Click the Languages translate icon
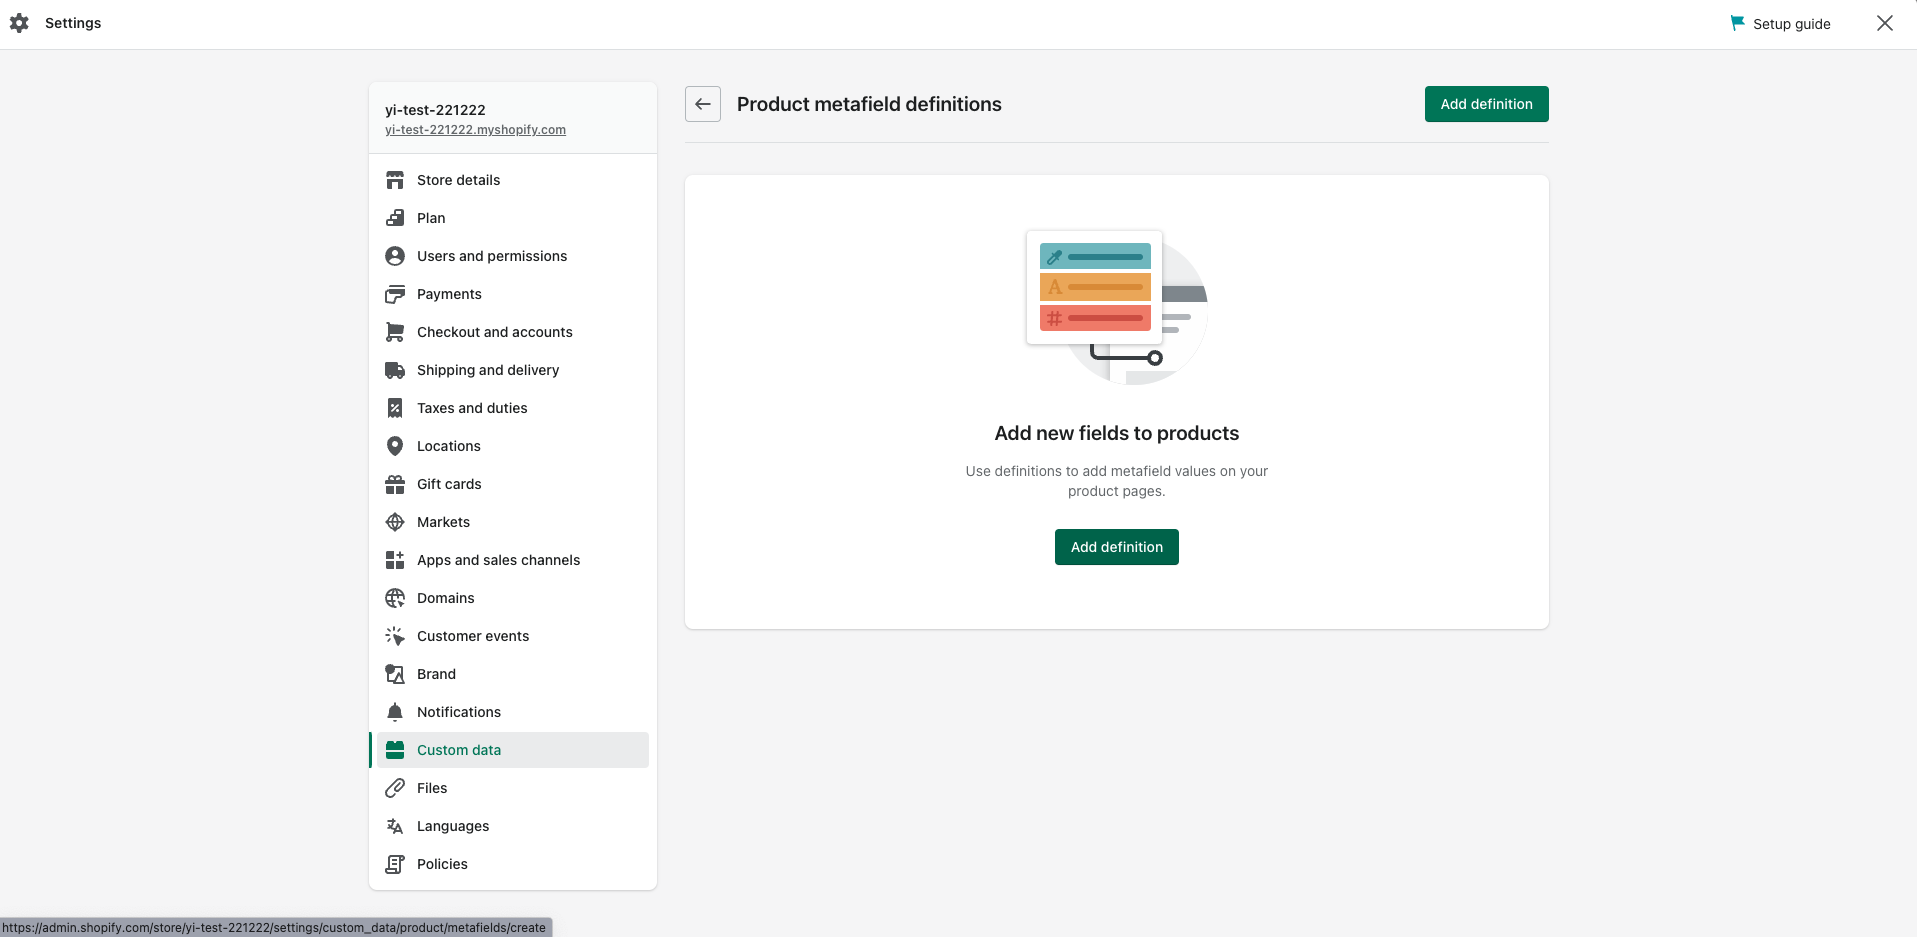Screen dimensions: 1917x937 pos(395,826)
